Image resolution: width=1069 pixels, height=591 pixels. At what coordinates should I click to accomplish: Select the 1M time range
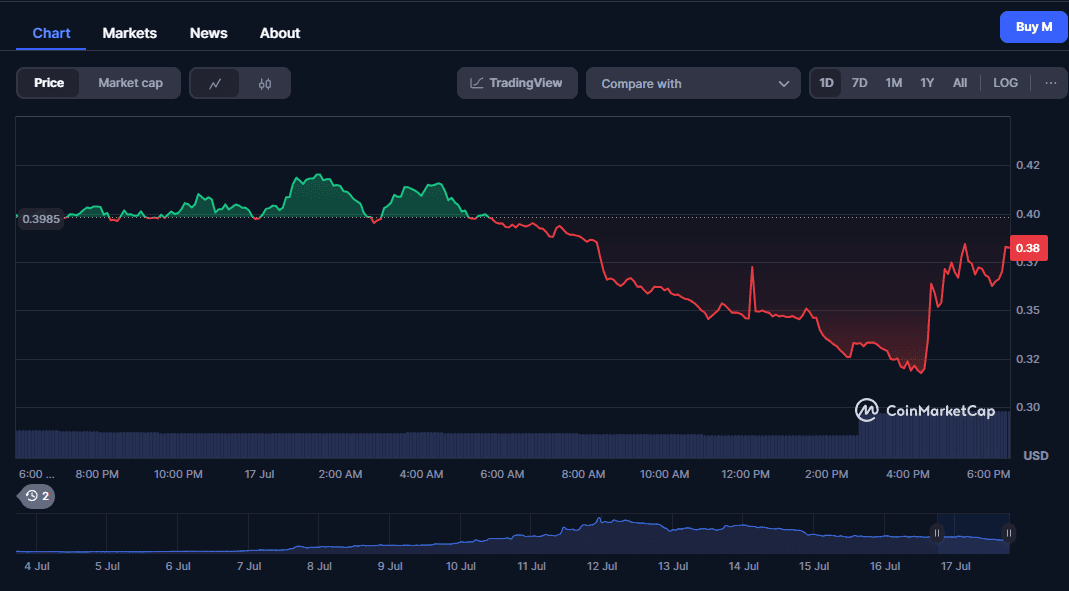coord(893,83)
